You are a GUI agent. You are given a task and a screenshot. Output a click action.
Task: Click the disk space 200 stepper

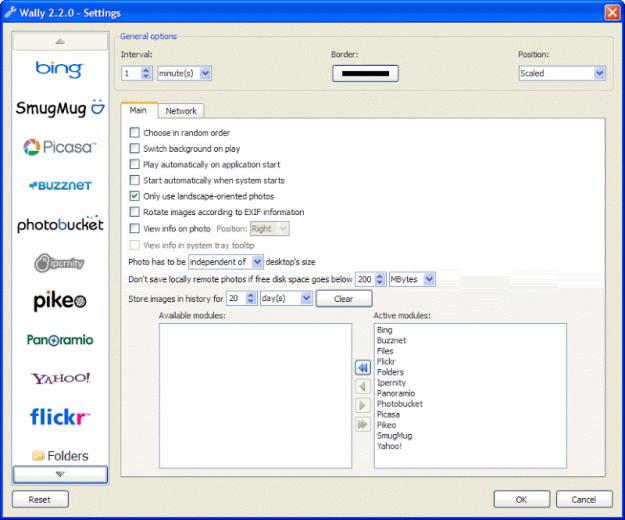(x=380, y=279)
